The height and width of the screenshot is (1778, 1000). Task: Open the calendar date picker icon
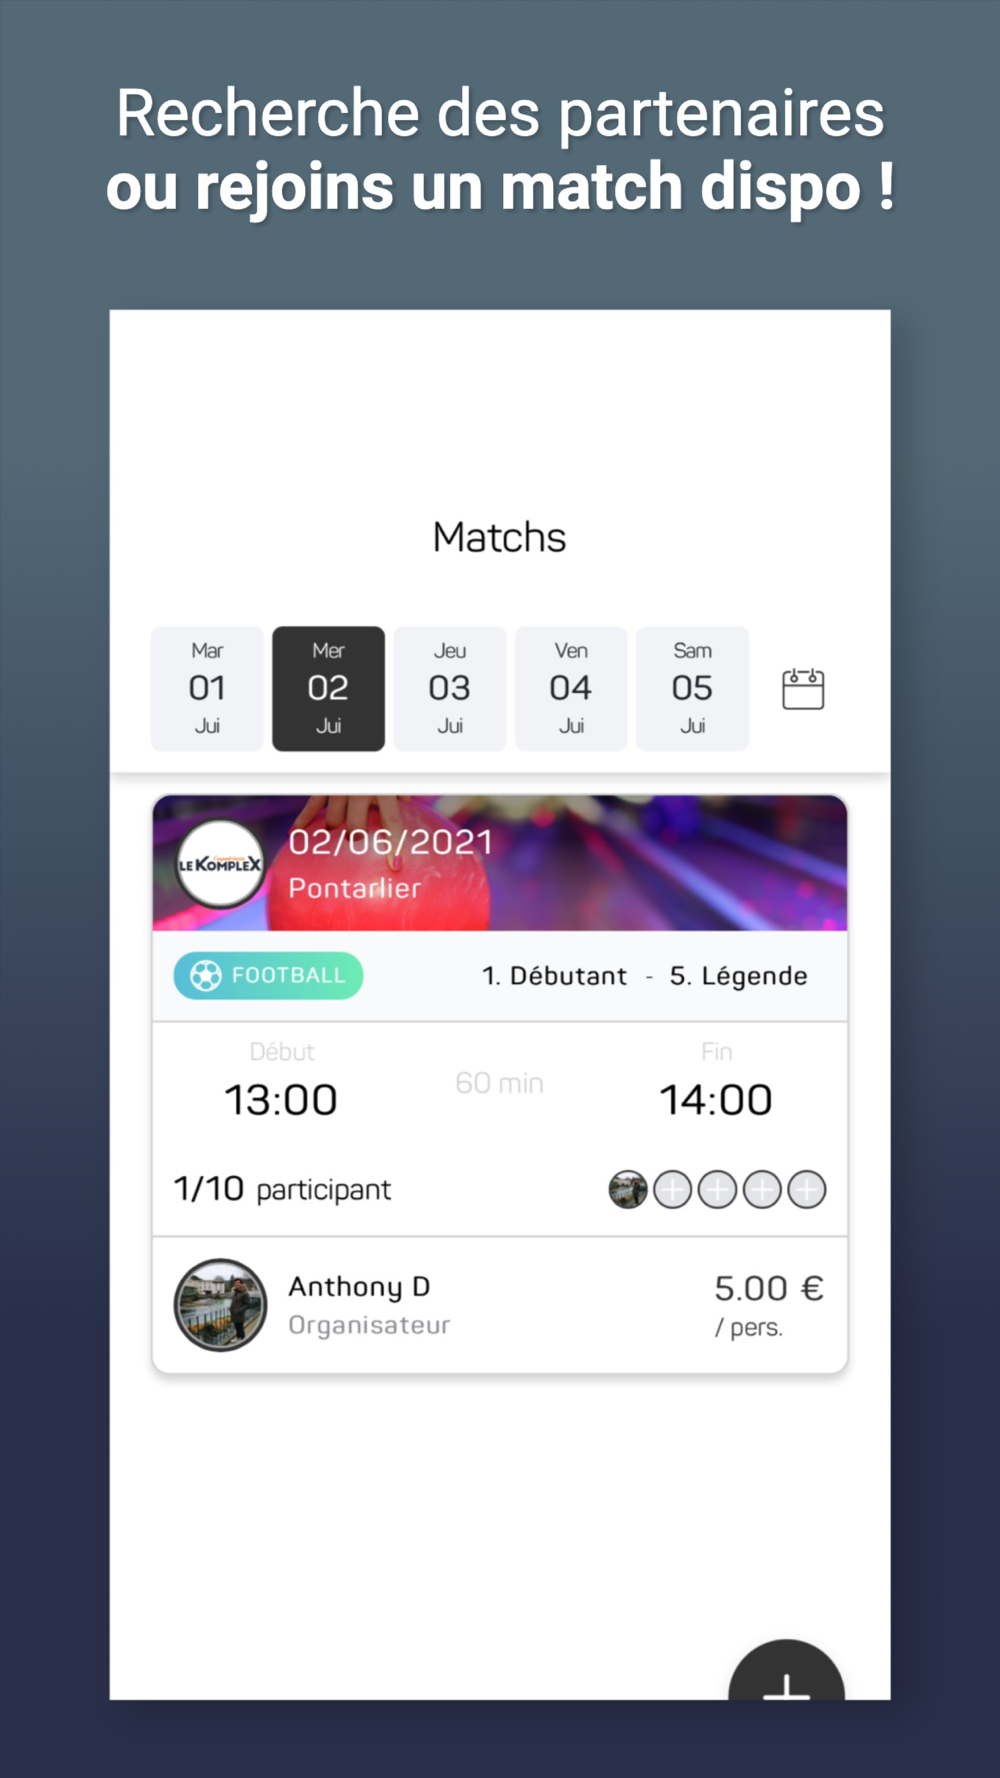(803, 689)
